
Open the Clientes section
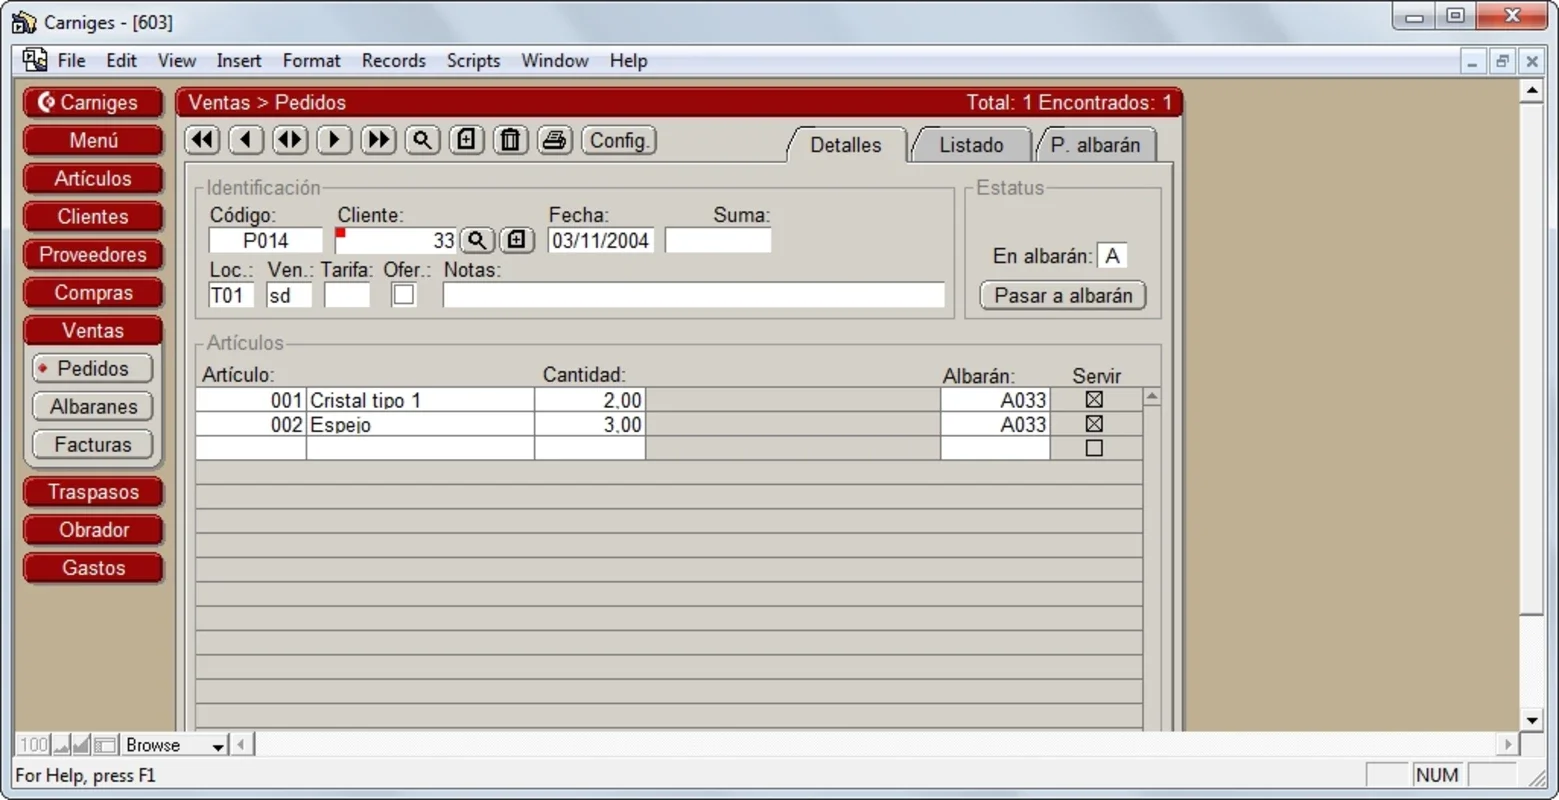pyautogui.click(x=93, y=216)
